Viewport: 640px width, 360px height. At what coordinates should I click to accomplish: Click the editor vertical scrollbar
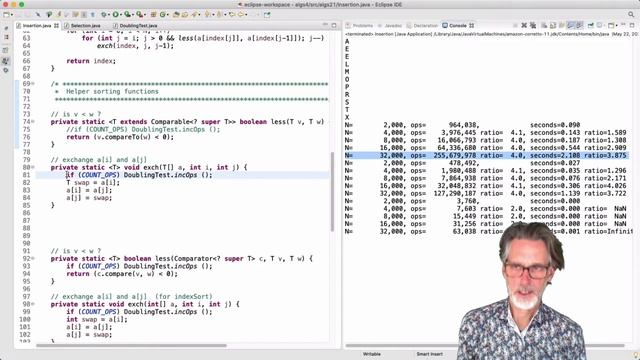pyautogui.click(x=332, y=191)
